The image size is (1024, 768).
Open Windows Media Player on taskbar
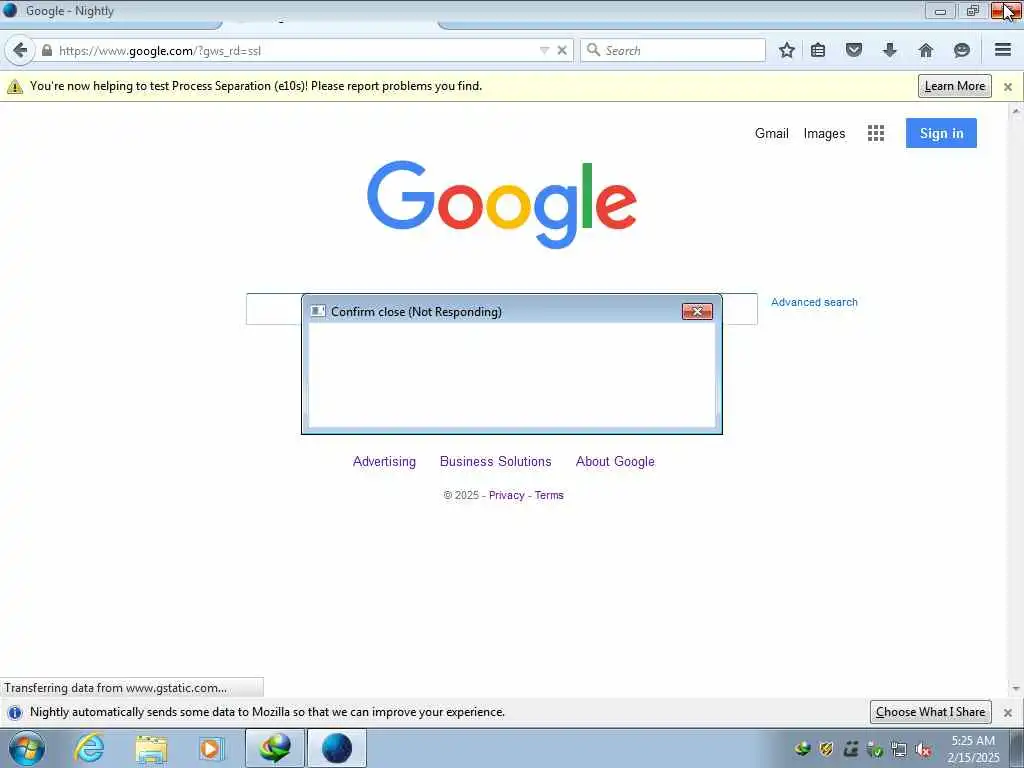[212, 748]
